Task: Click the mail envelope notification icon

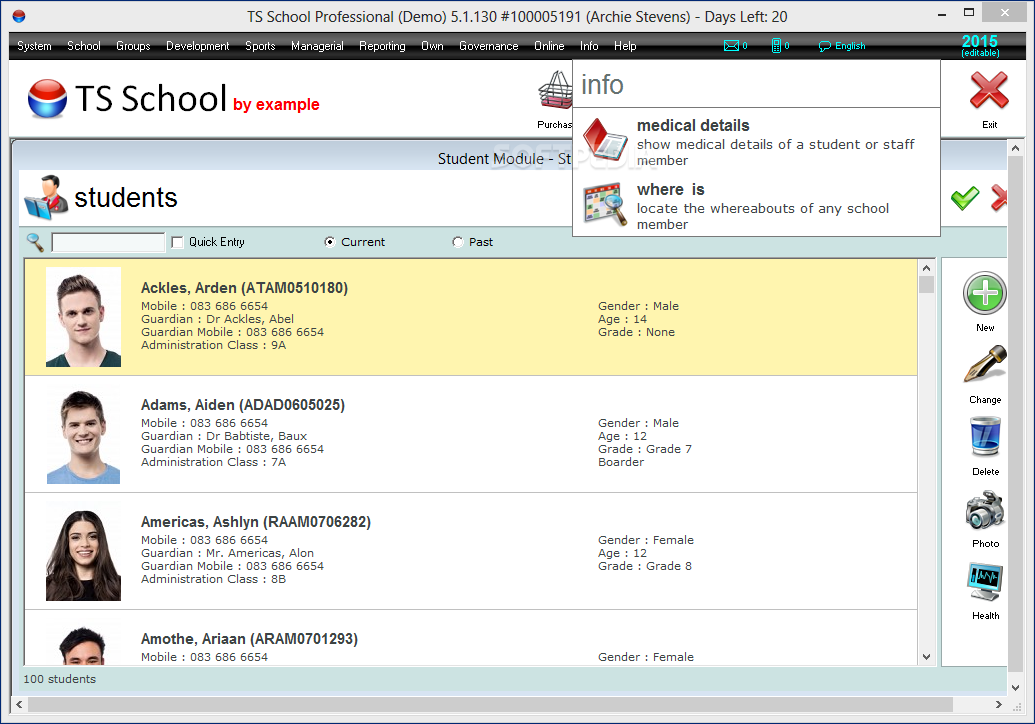Action: tap(731, 46)
